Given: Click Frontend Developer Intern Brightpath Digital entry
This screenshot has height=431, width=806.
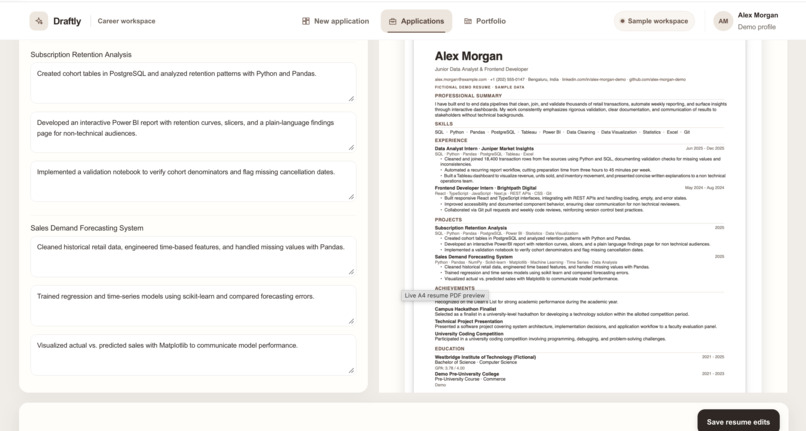Looking at the screenshot, I should [486, 188].
